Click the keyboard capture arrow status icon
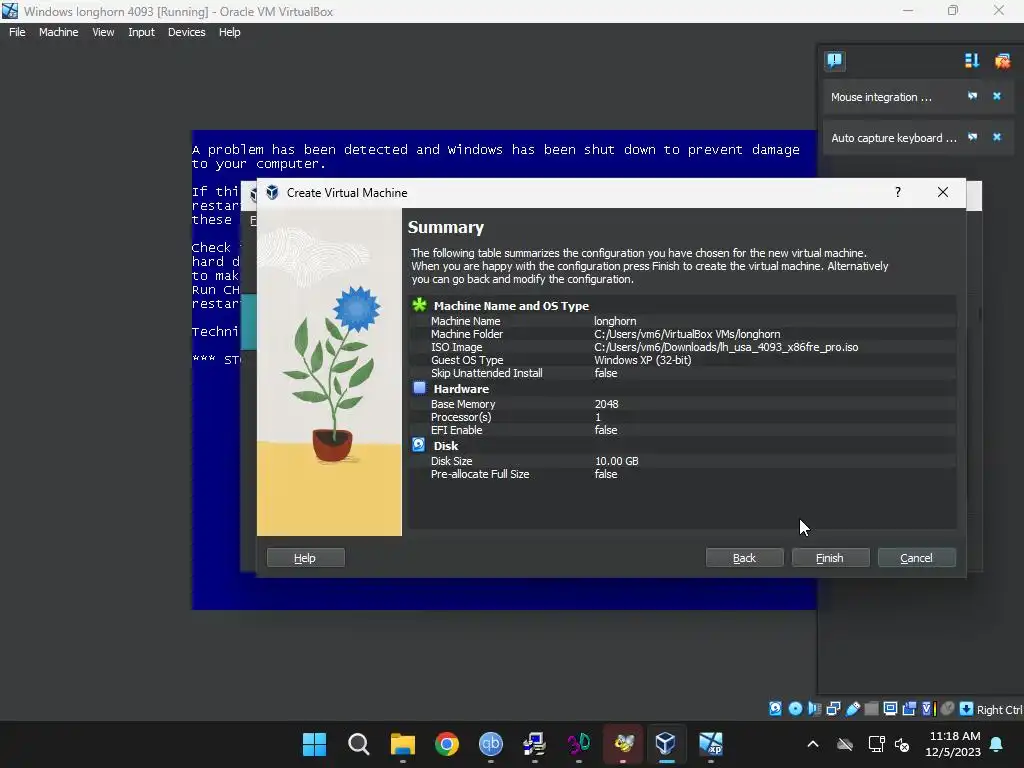 tap(967, 709)
